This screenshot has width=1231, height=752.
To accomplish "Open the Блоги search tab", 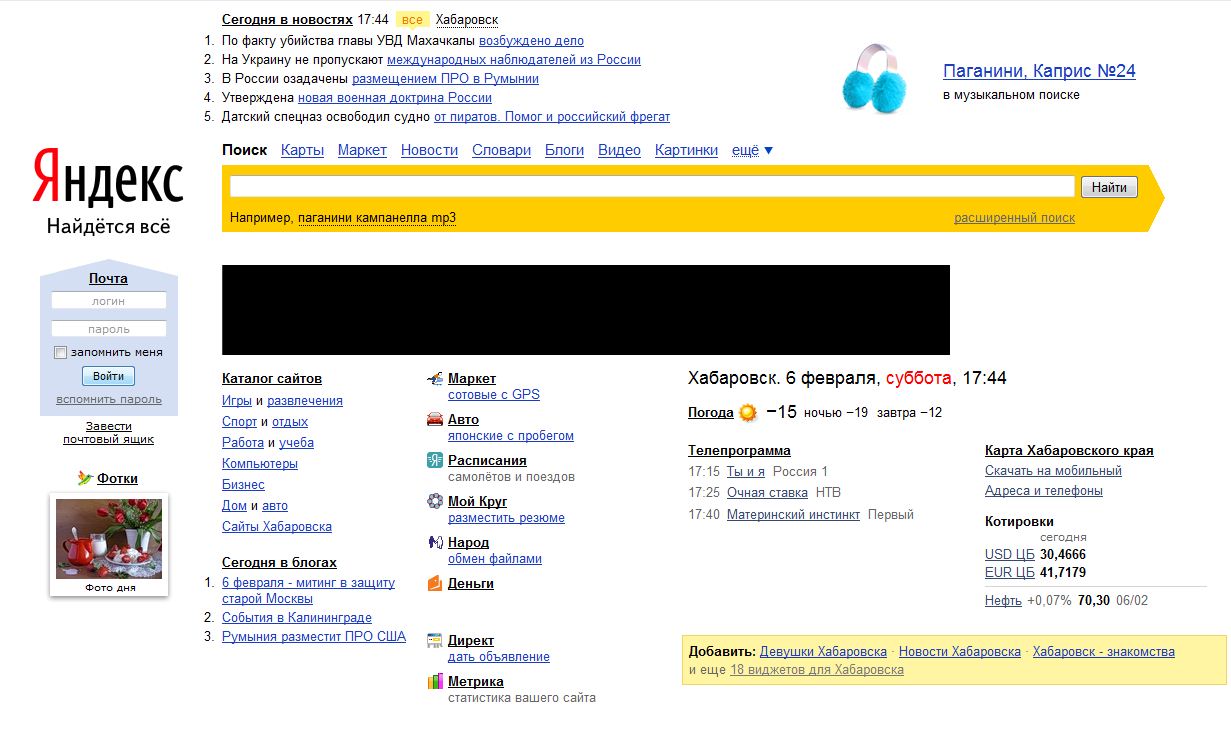I will pos(564,150).
